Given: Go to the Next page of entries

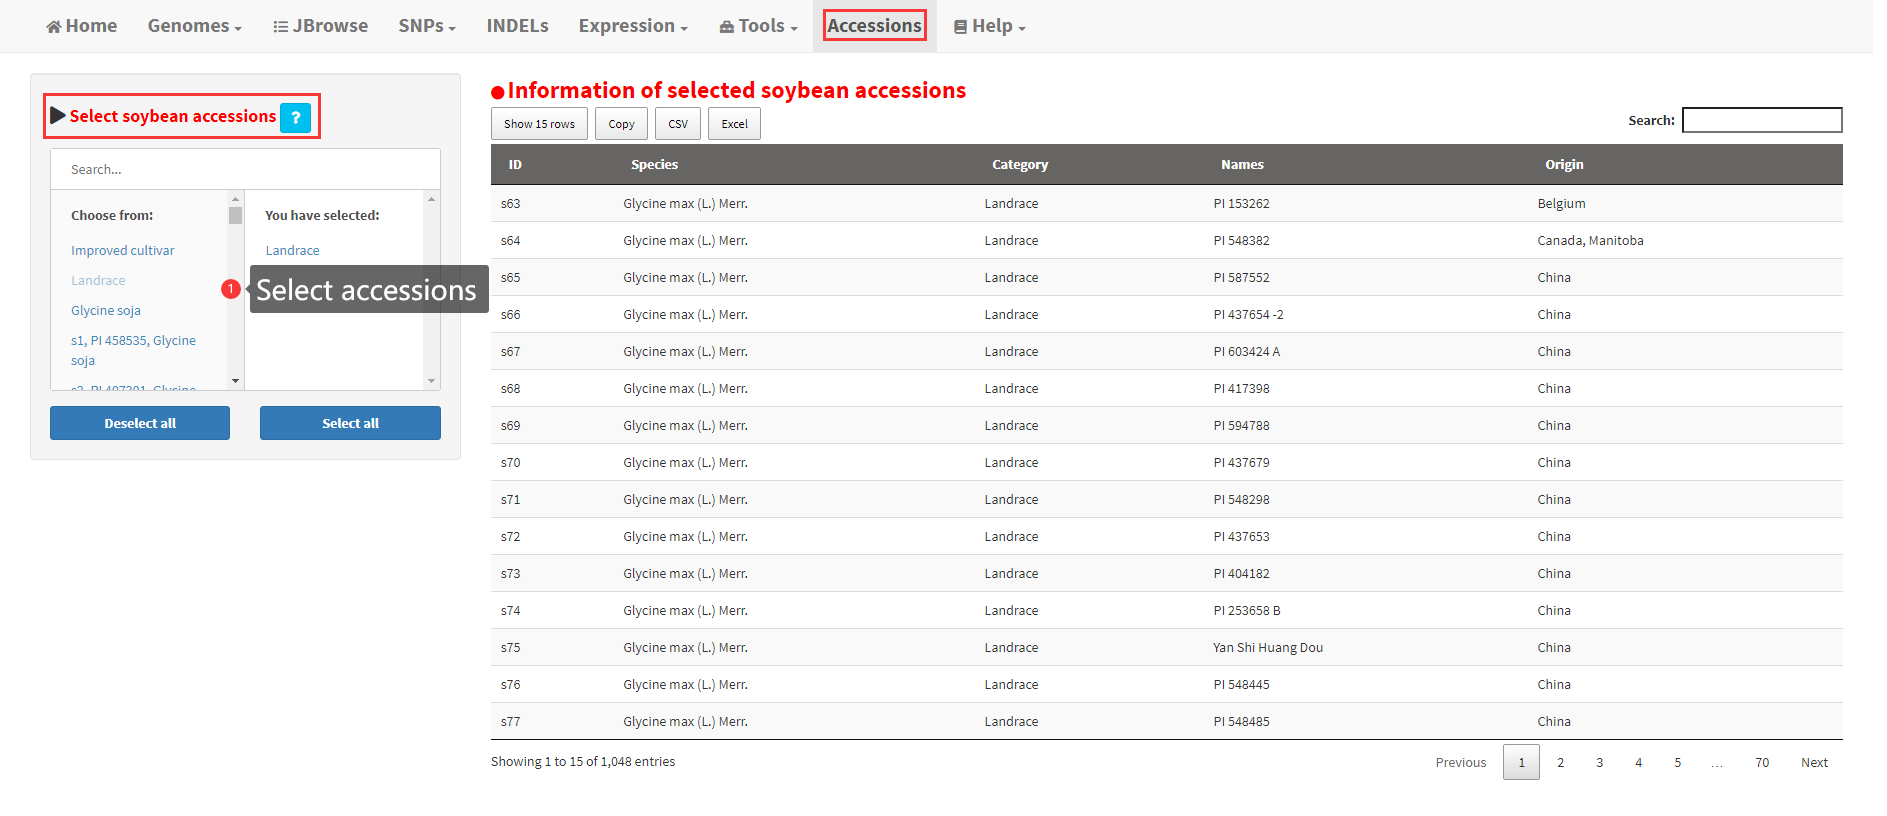Looking at the screenshot, I should pos(1813,763).
